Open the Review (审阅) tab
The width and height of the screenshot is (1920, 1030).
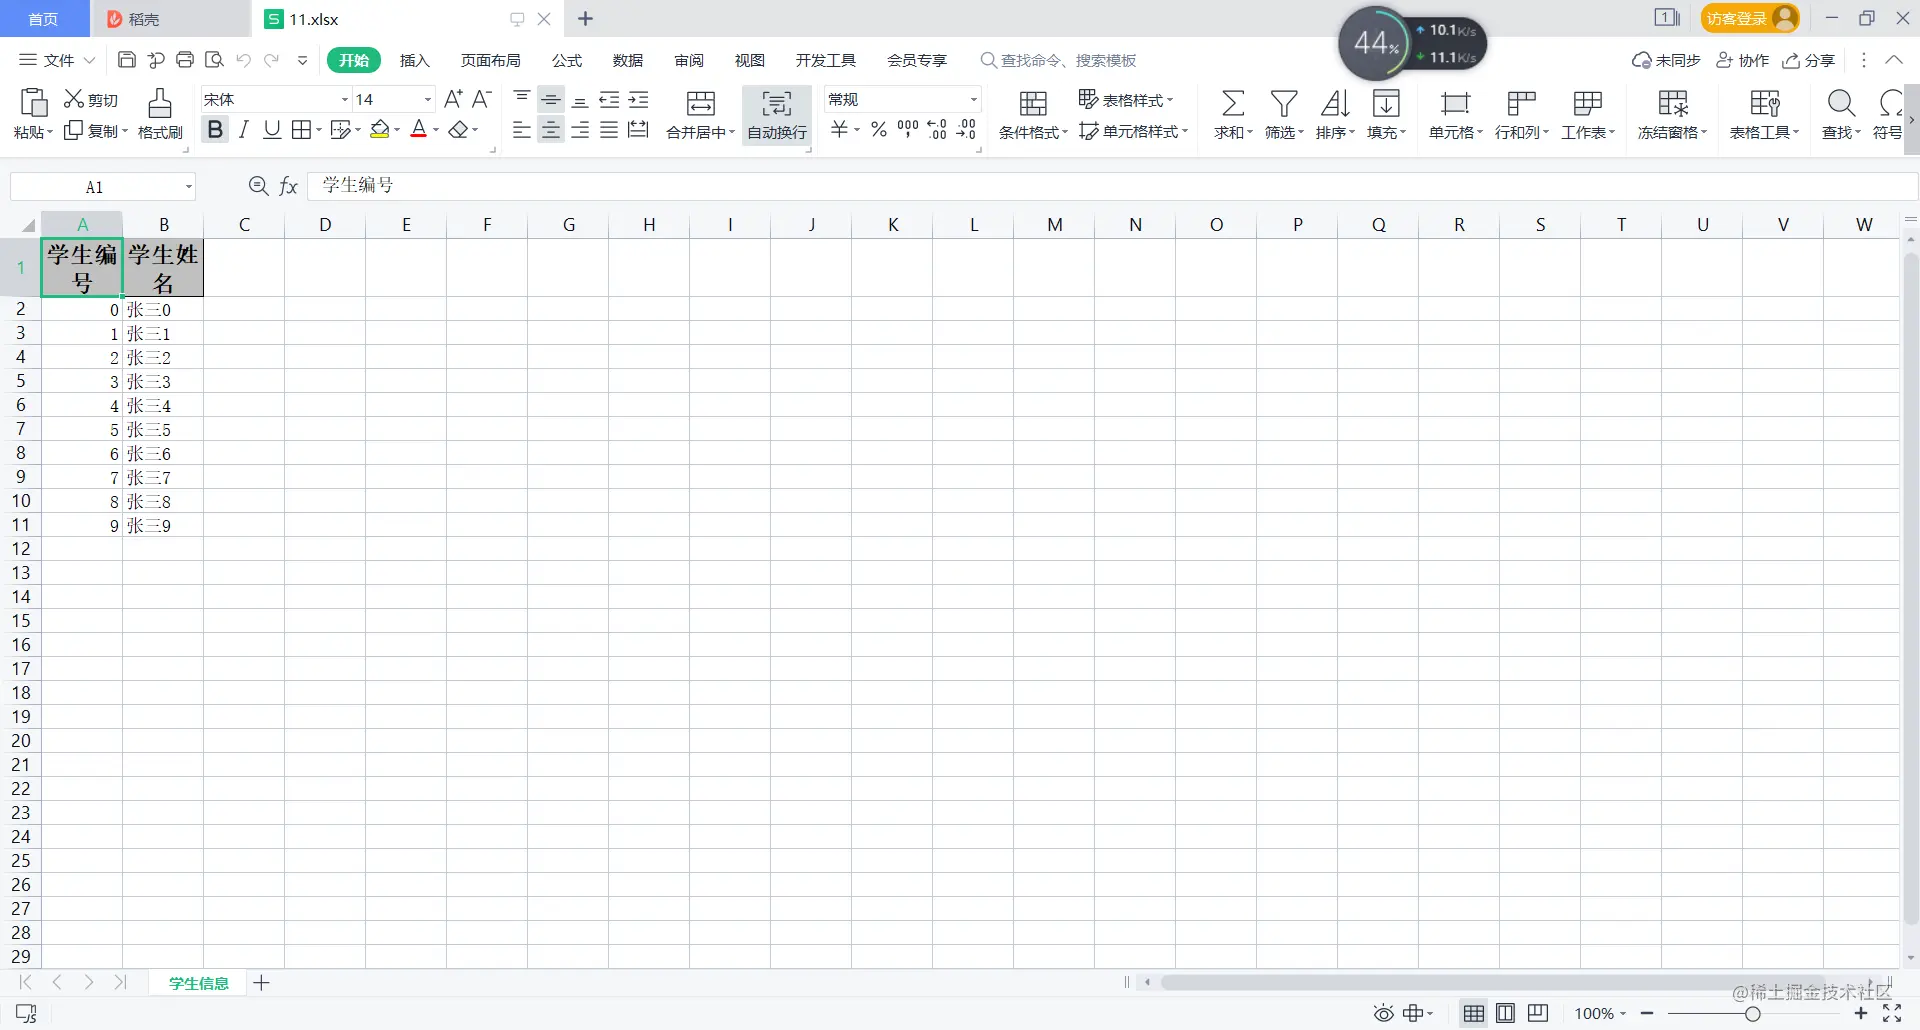(x=689, y=60)
